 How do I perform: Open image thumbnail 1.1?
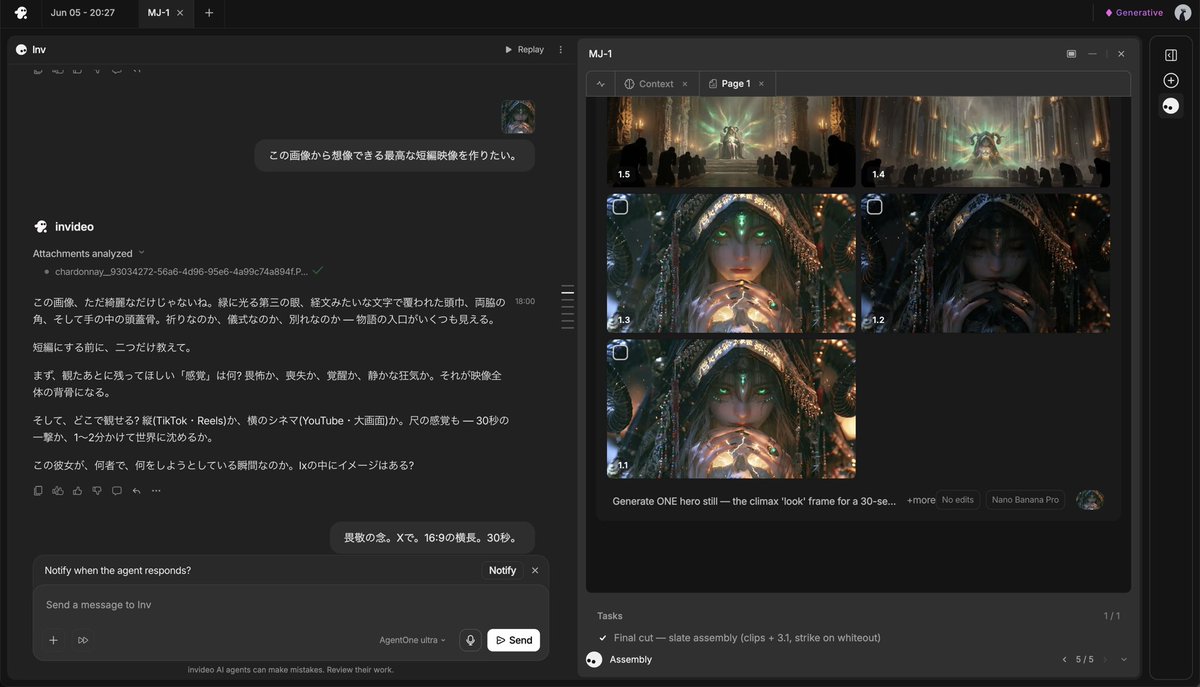731,409
